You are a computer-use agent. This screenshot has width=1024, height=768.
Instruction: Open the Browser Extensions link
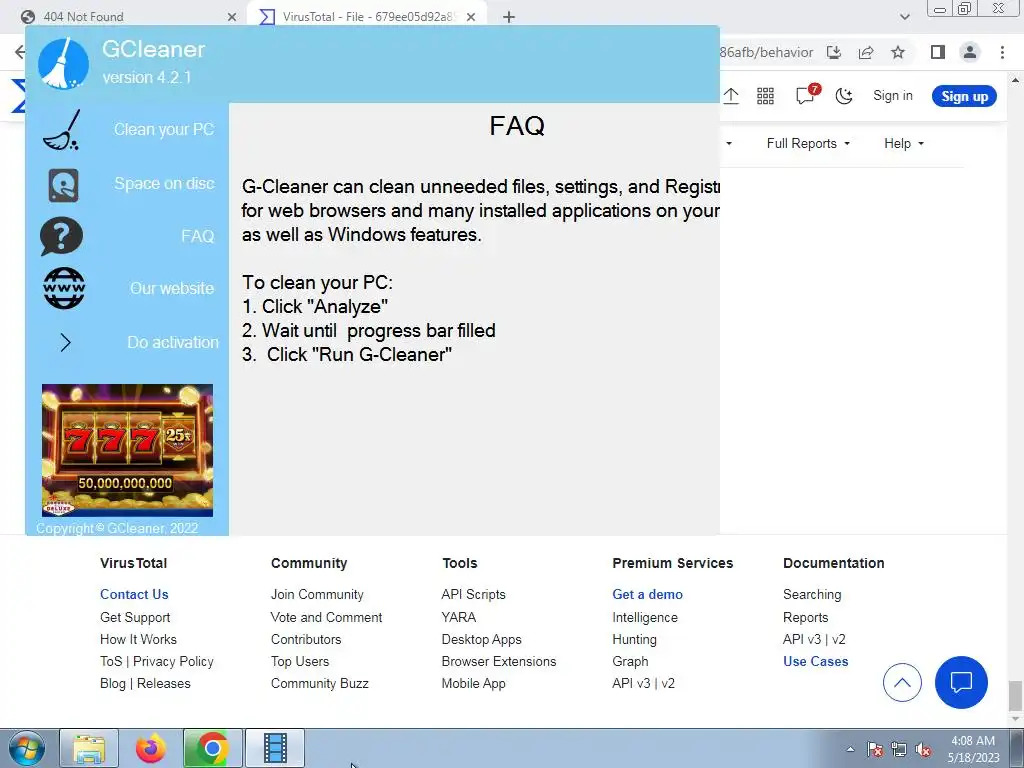pos(499,661)
